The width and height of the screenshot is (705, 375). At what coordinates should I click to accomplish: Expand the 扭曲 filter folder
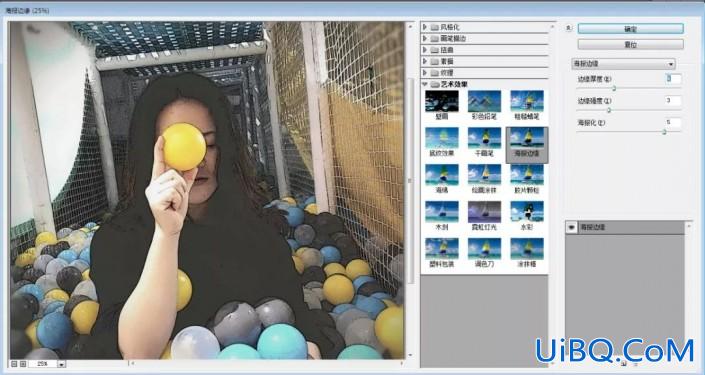coord(425,50)
